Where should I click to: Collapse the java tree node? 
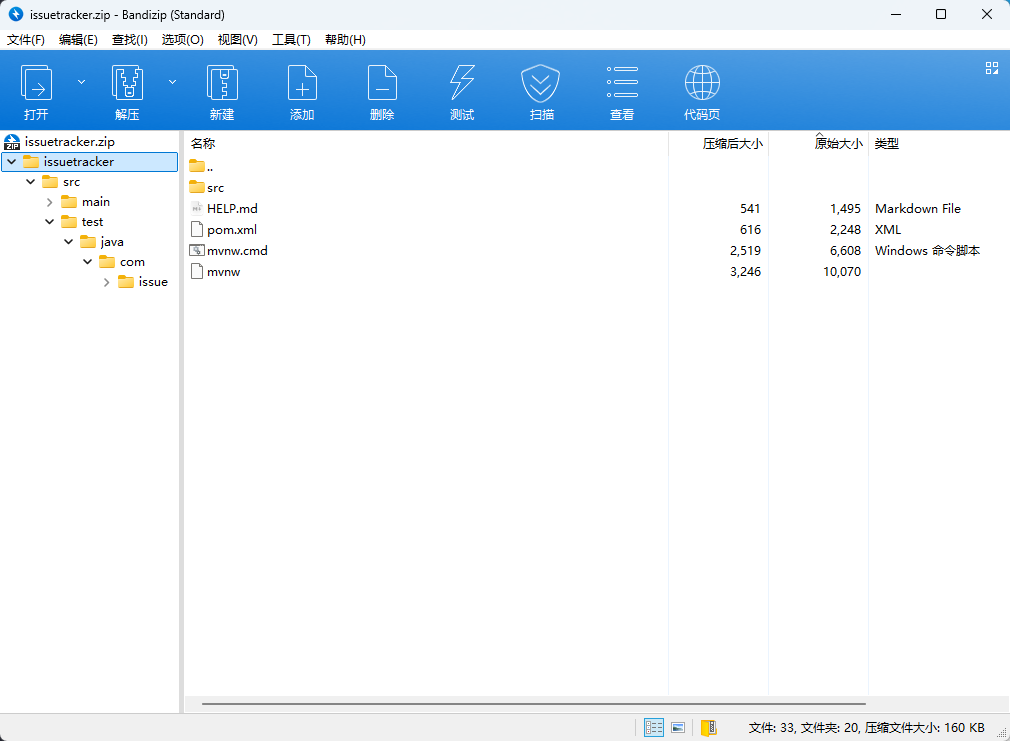(x=68, y=242)
